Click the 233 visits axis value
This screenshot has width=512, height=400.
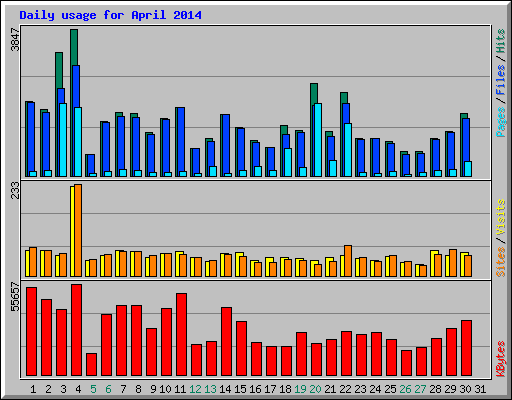click(15, 191)
